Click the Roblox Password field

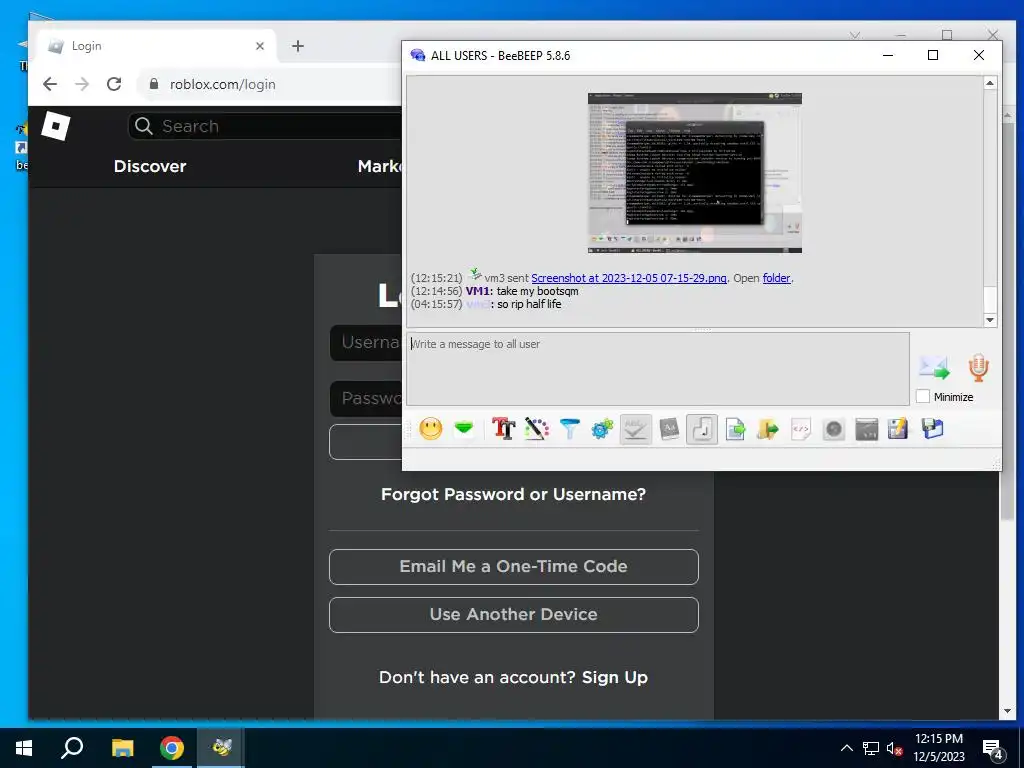click(366, 398)
